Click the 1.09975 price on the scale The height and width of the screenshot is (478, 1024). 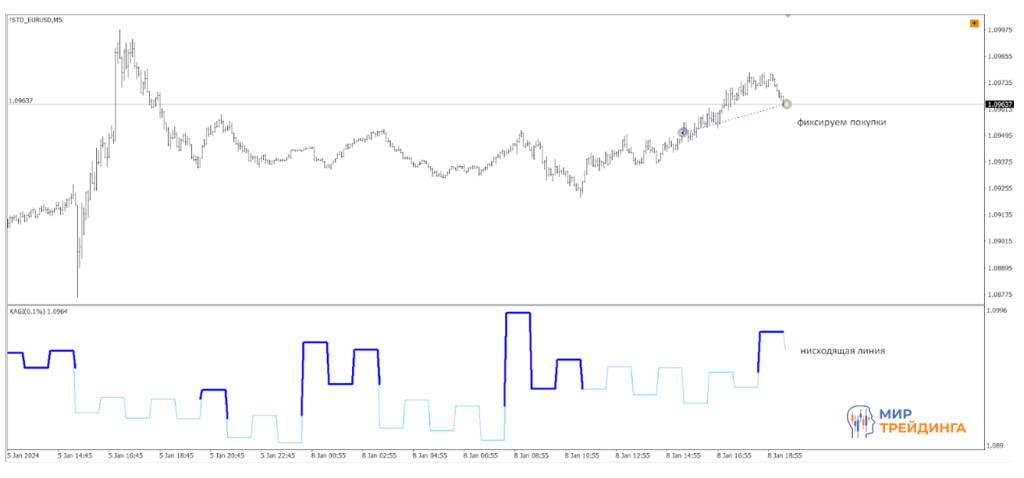pos(1000,30)
